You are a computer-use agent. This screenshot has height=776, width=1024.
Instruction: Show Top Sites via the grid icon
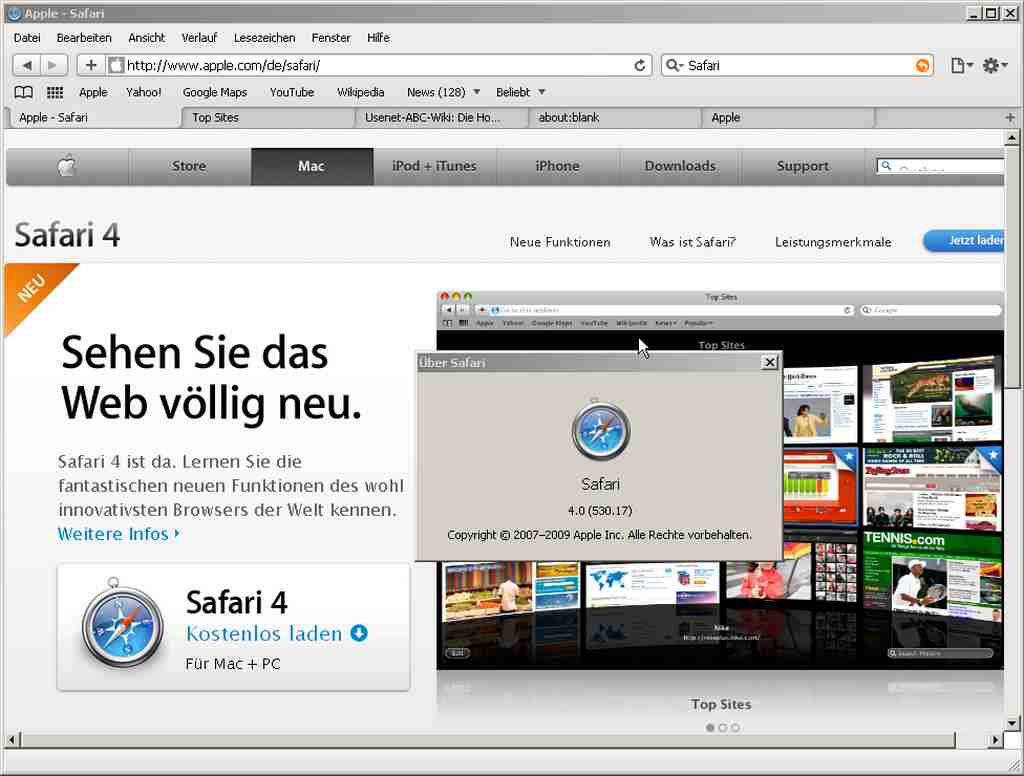pos(55,92)
